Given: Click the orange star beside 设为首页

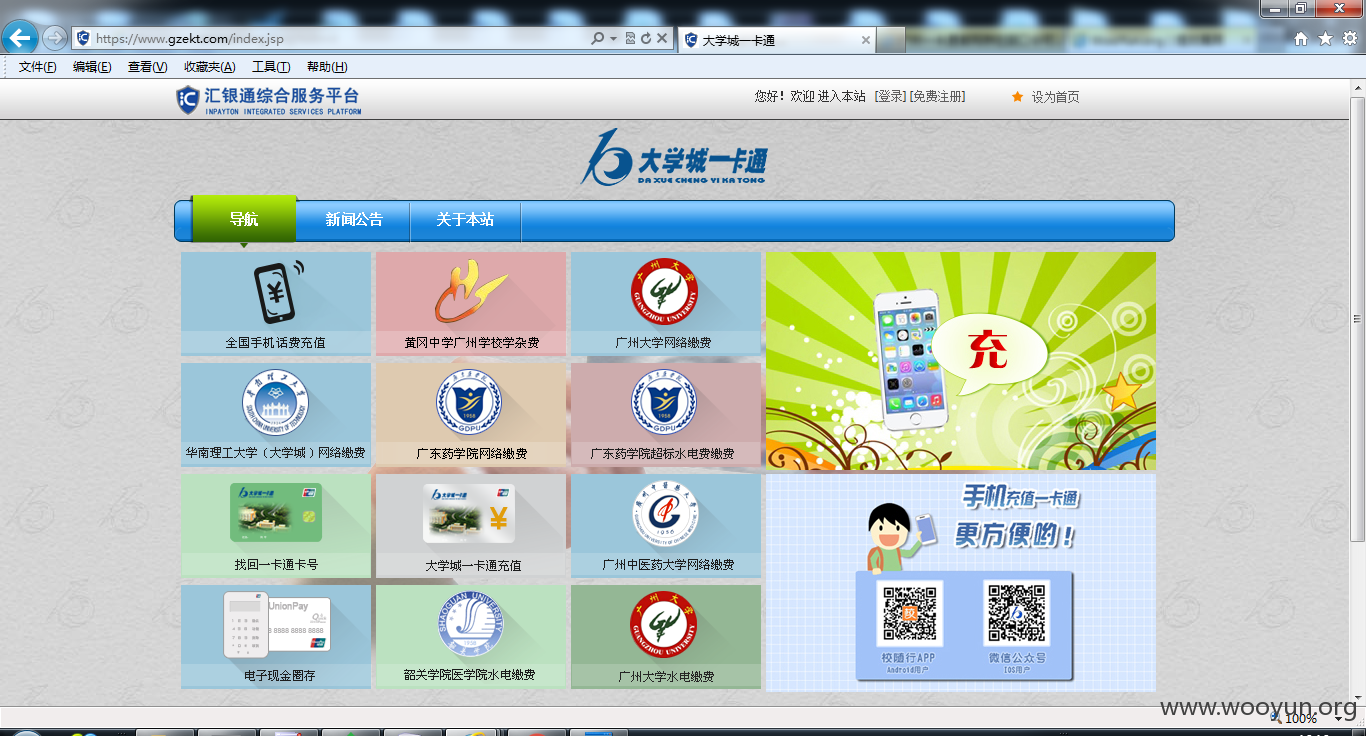Looking at the screenshot, I should (x=1017, y=97).
